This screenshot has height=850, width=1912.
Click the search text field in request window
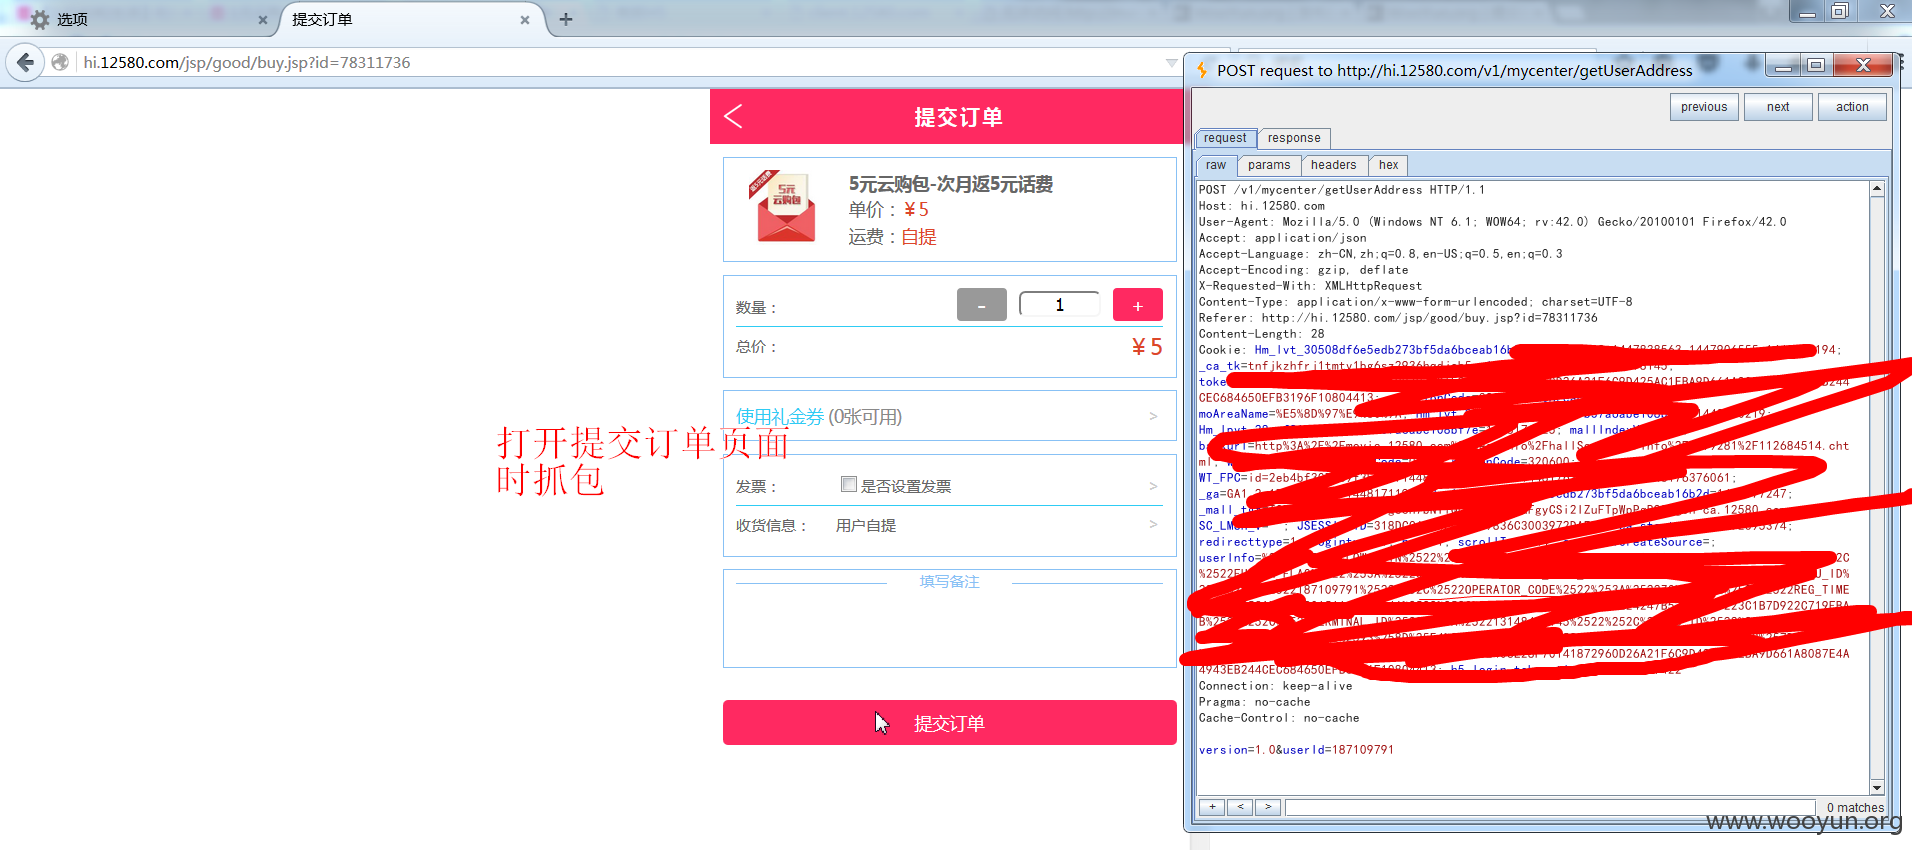point(1550,807)
